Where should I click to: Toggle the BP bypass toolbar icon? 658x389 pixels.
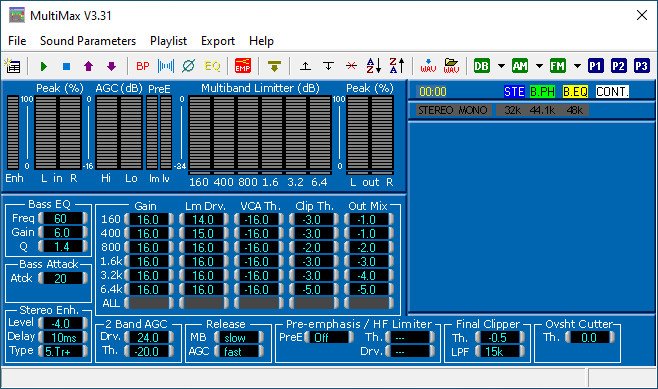point(143,66)
